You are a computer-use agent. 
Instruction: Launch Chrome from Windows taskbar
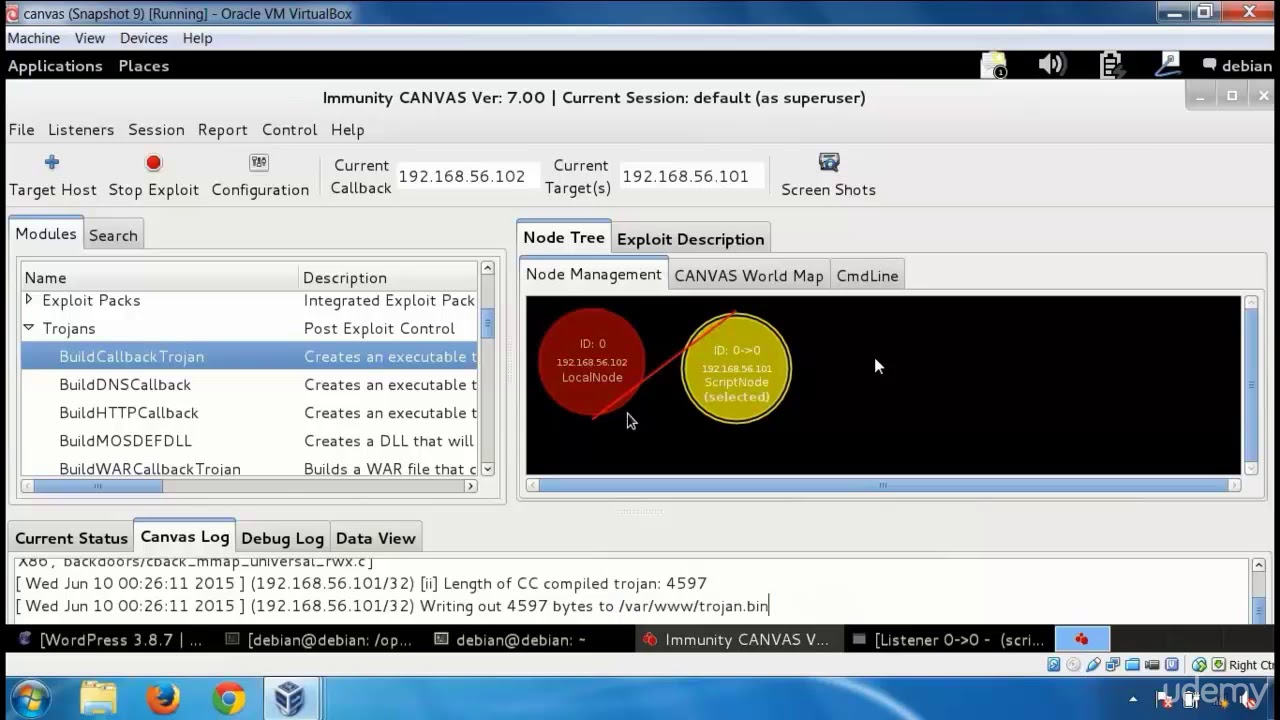228,698
